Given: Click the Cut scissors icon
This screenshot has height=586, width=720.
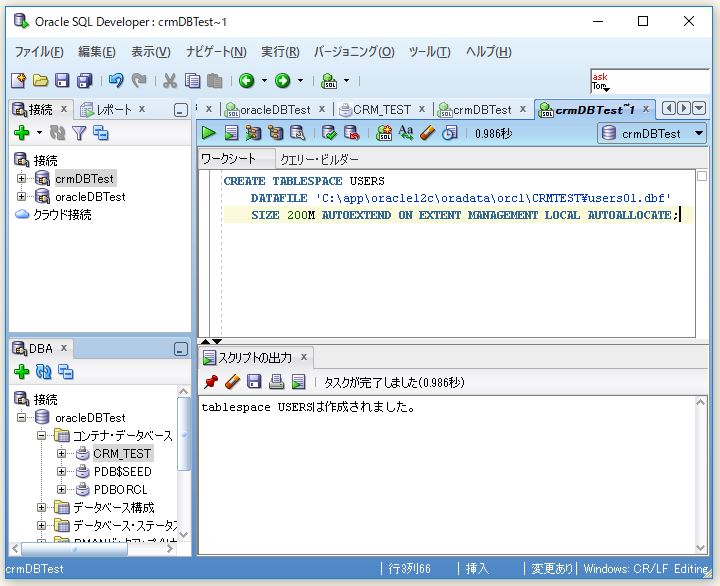Looking at the screenshot, I should pos(169,81).
